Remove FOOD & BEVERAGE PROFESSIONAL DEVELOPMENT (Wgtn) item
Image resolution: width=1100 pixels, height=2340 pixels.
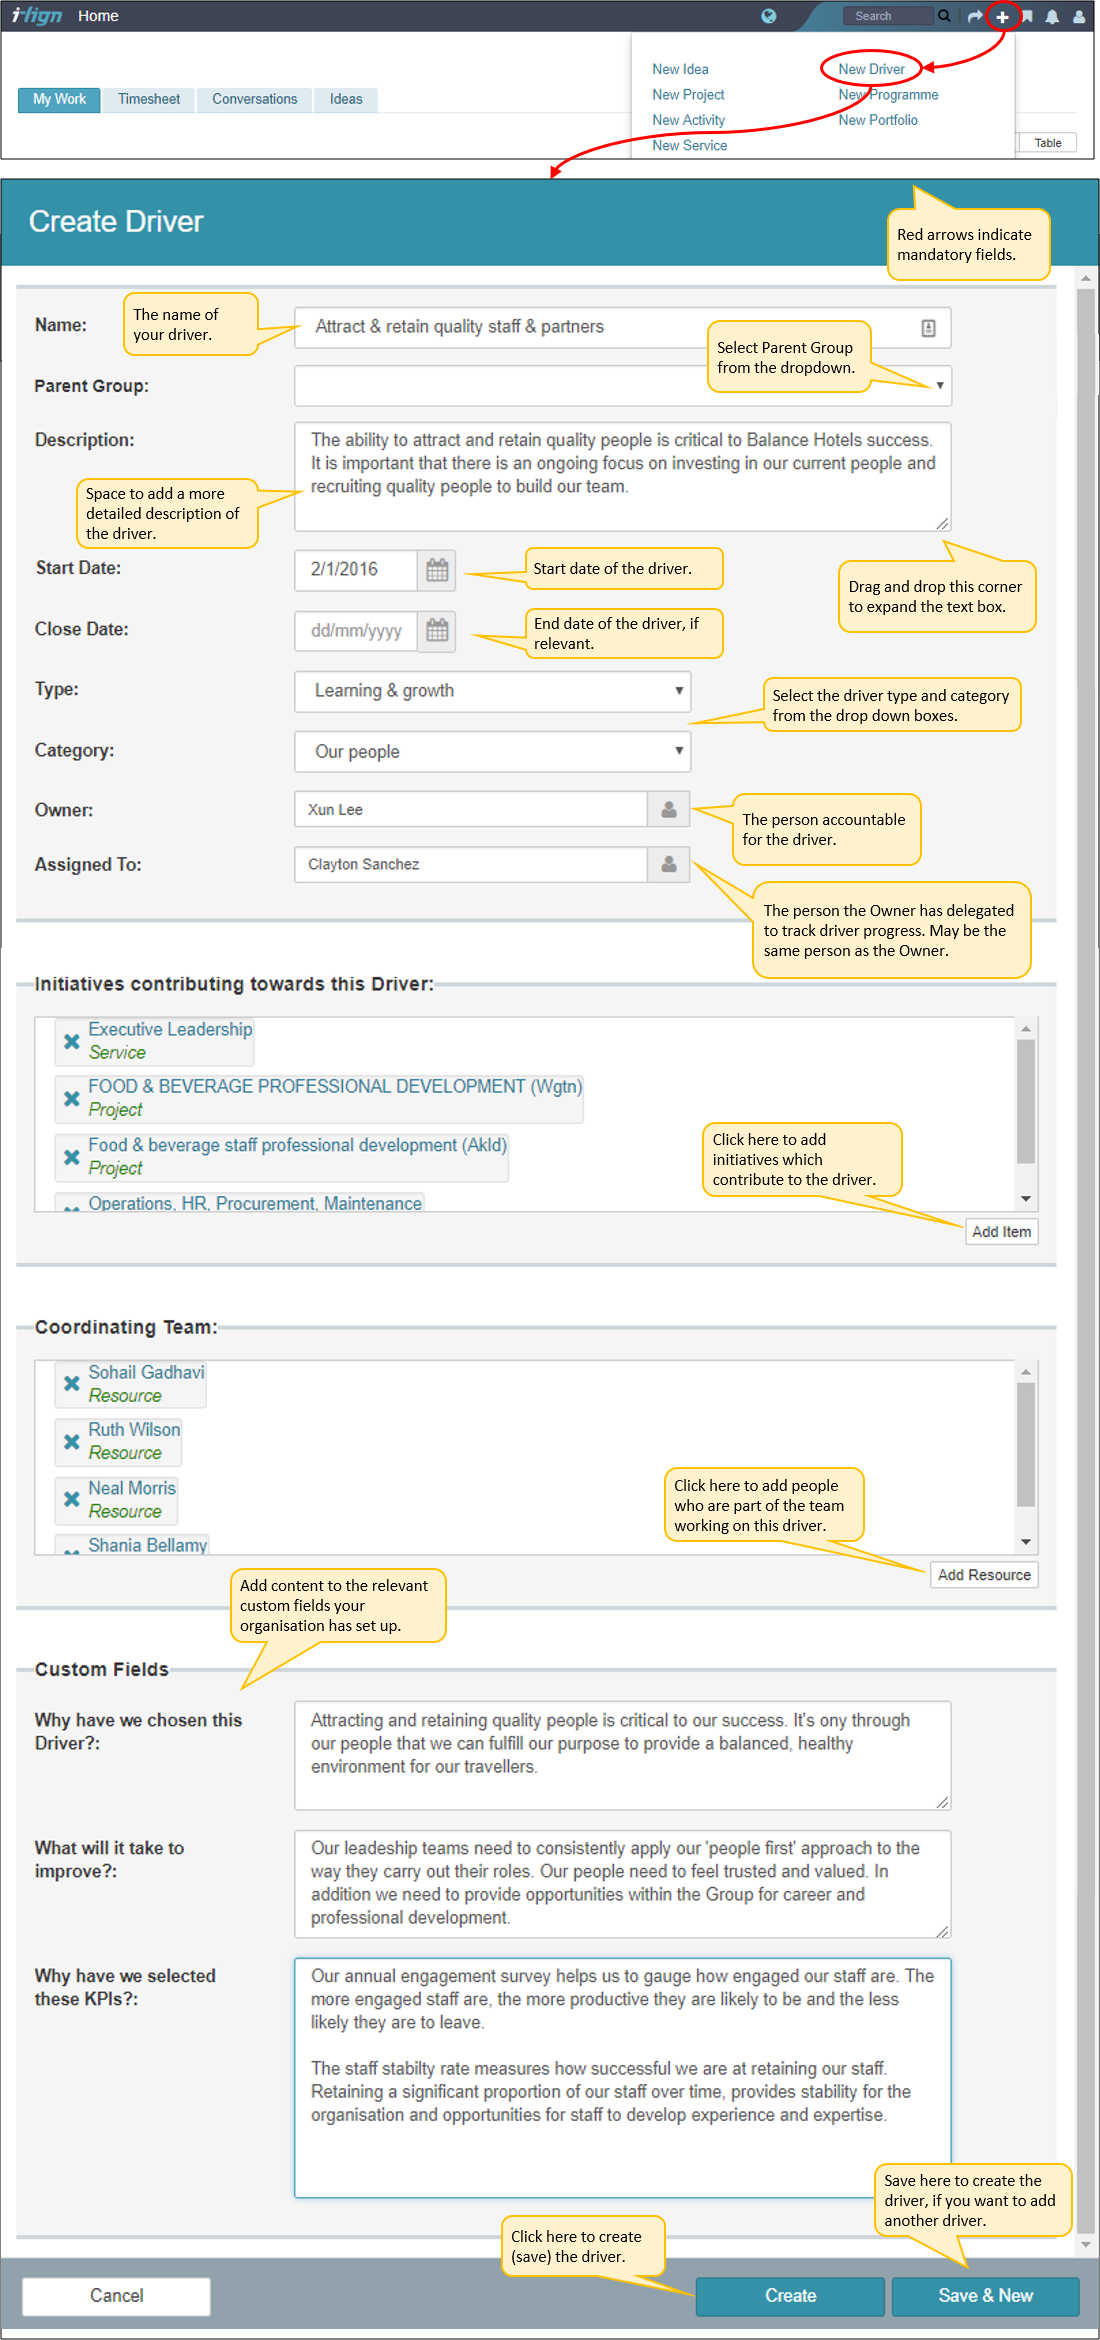click(72, 1098)
